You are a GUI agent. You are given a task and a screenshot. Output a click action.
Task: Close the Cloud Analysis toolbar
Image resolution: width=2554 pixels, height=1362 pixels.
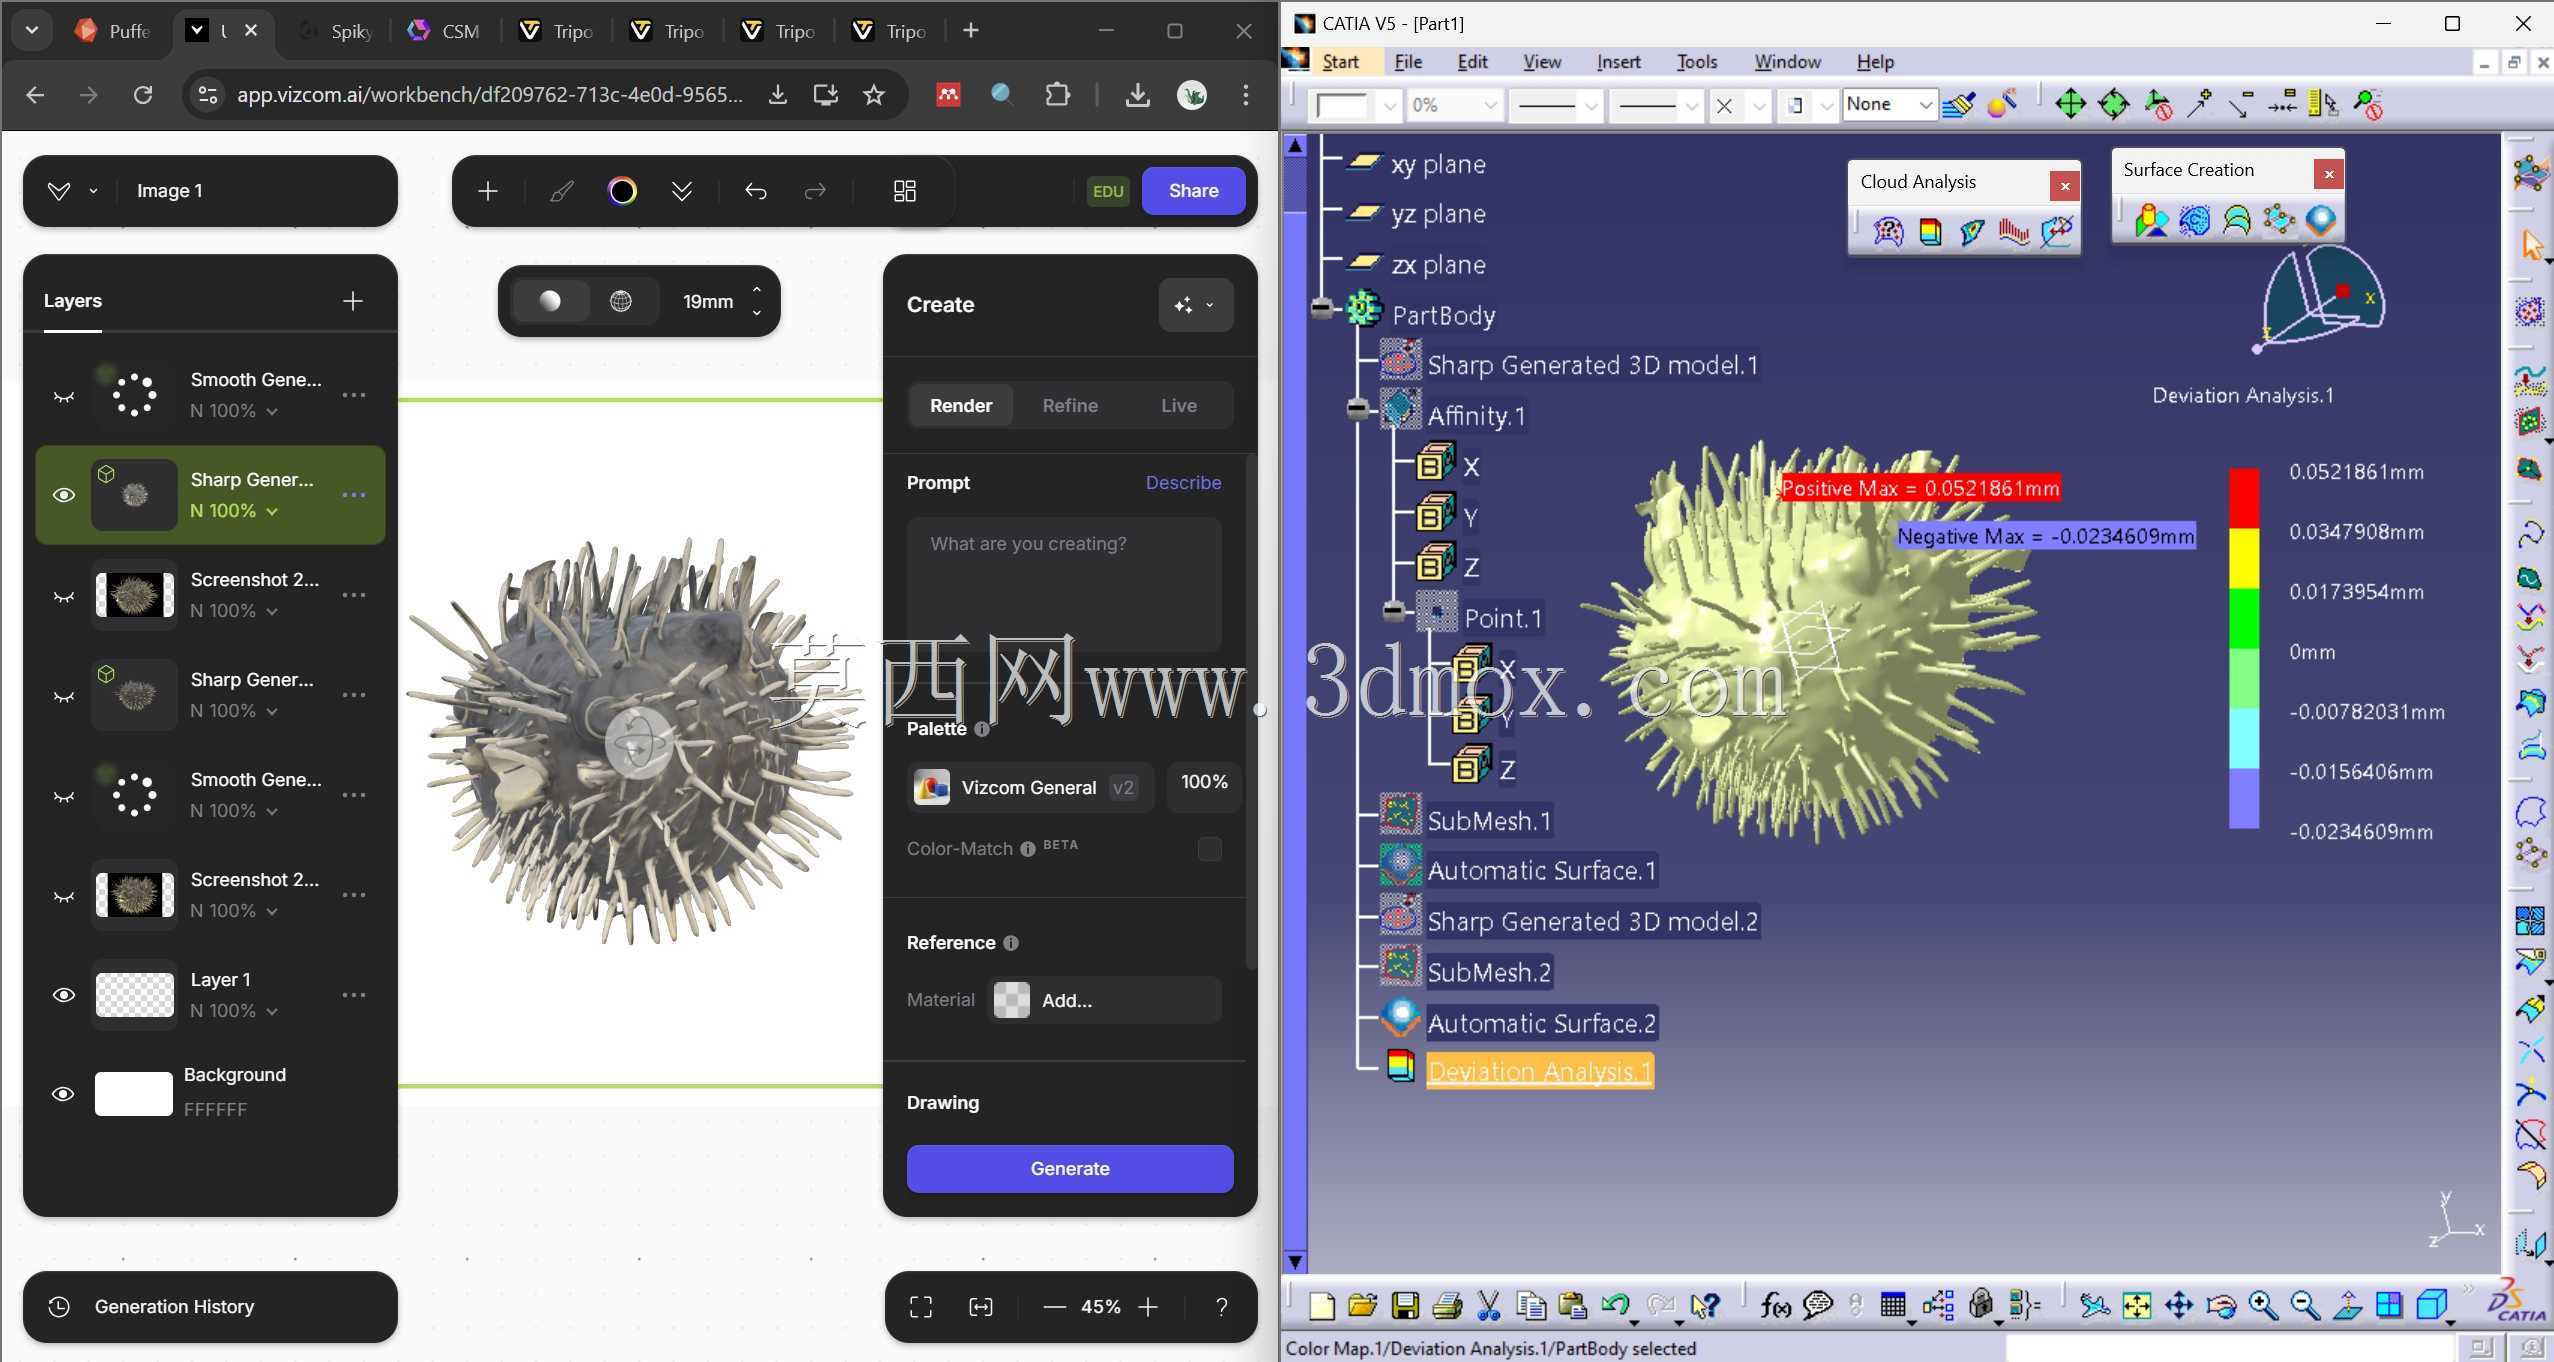(x=2064, y=186)
